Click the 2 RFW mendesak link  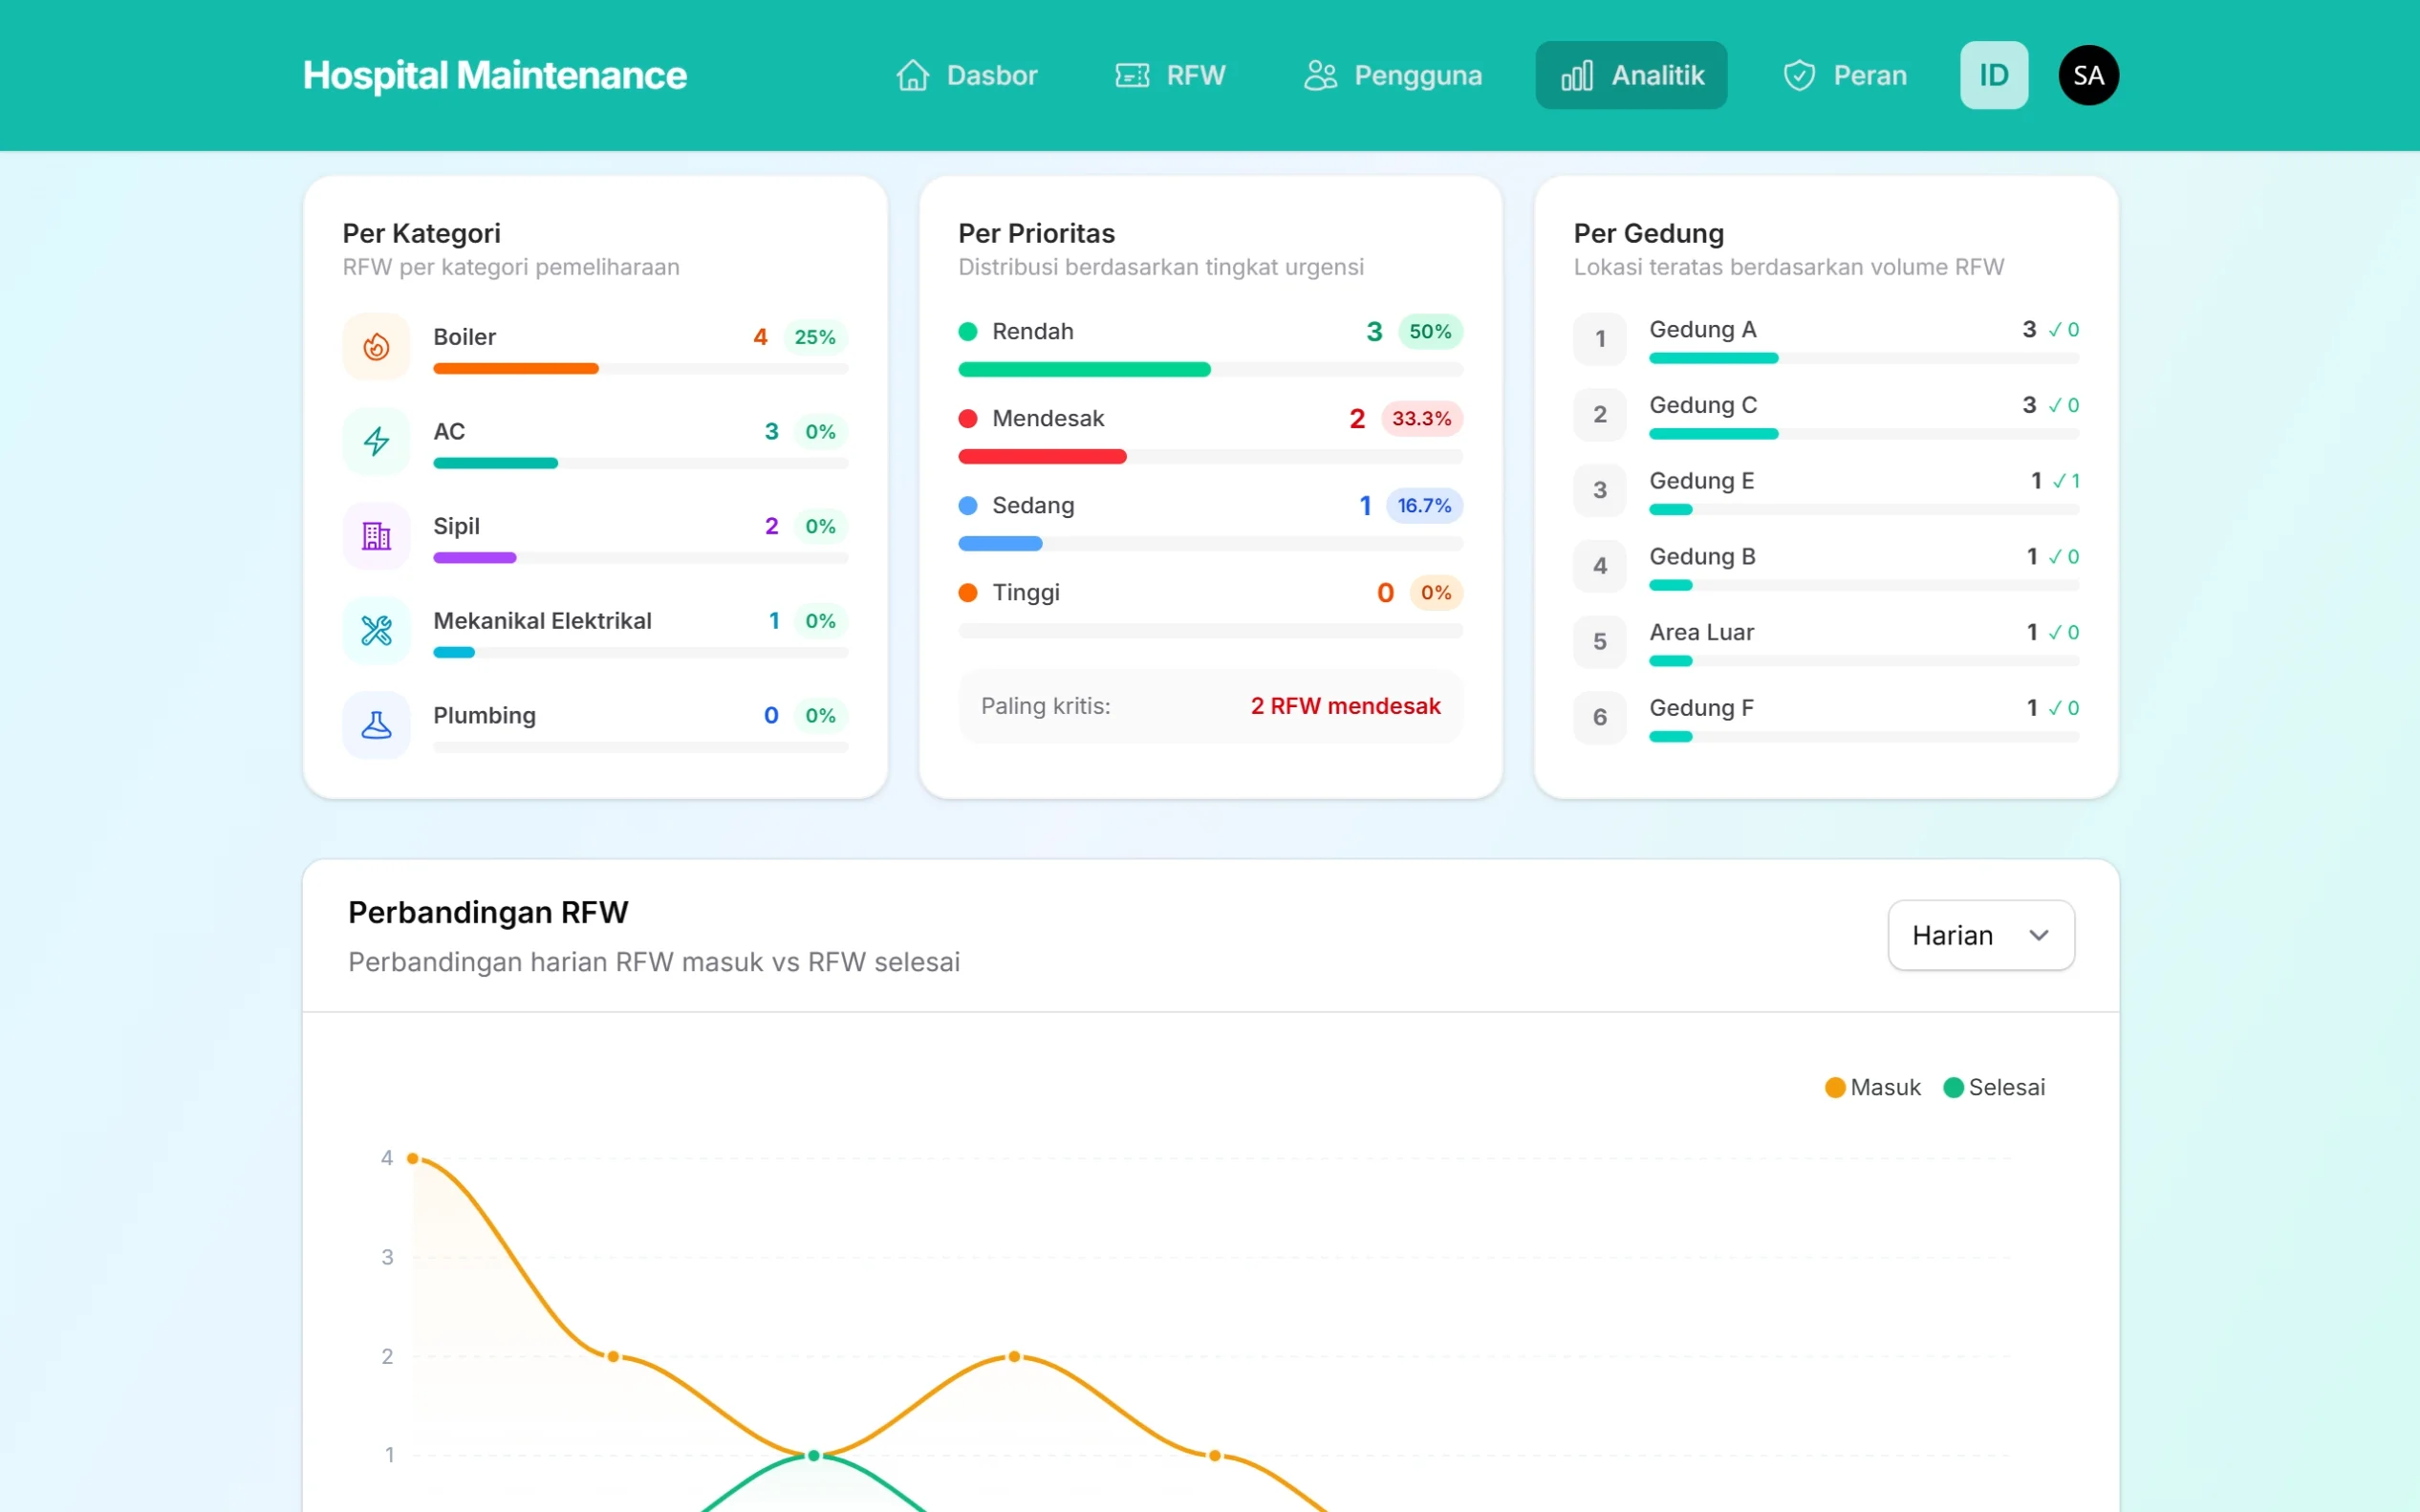[x=1345, y=706]
